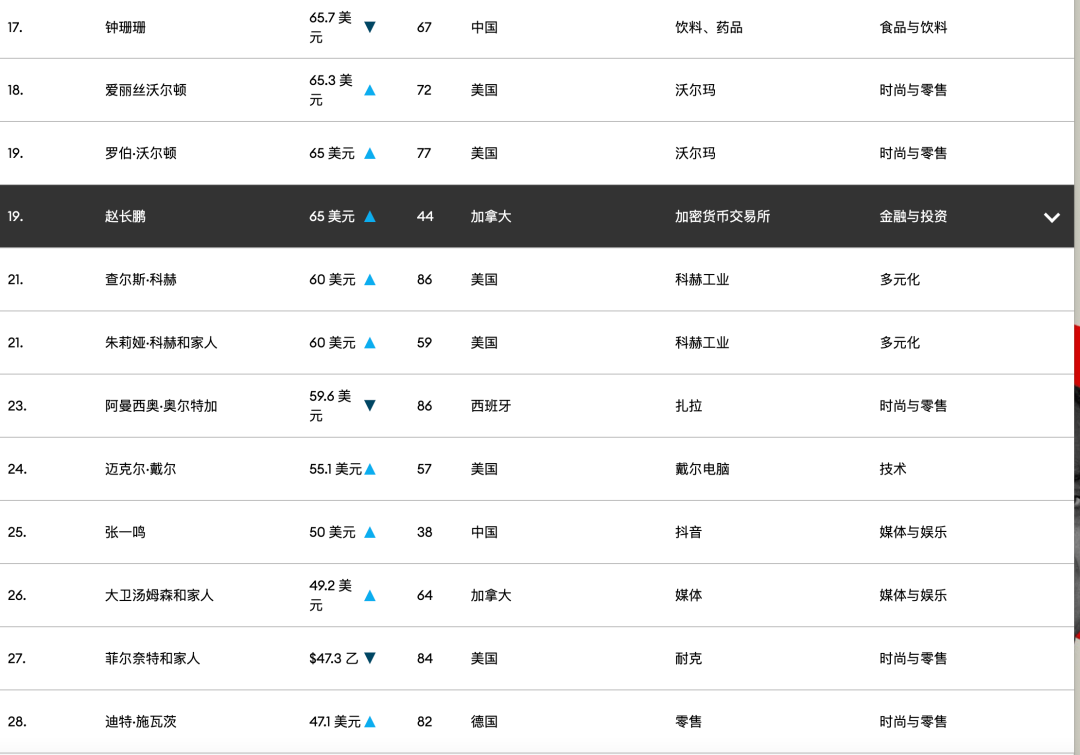Image resolution: width=1080 pixels, height=755 pixels.
Task: Click the 查尔斯·科赫 name
Action: pyautogui.click(x=141, y=280)
